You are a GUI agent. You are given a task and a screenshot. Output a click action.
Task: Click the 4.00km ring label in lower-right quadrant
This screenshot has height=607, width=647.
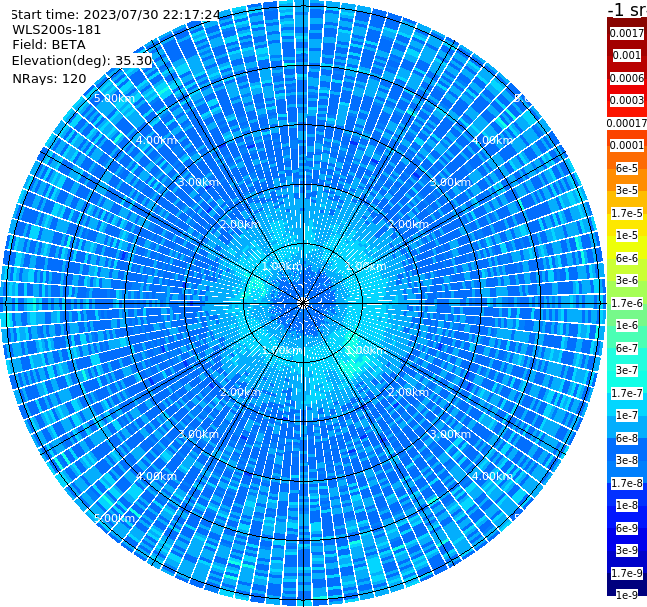coord(493,476)
